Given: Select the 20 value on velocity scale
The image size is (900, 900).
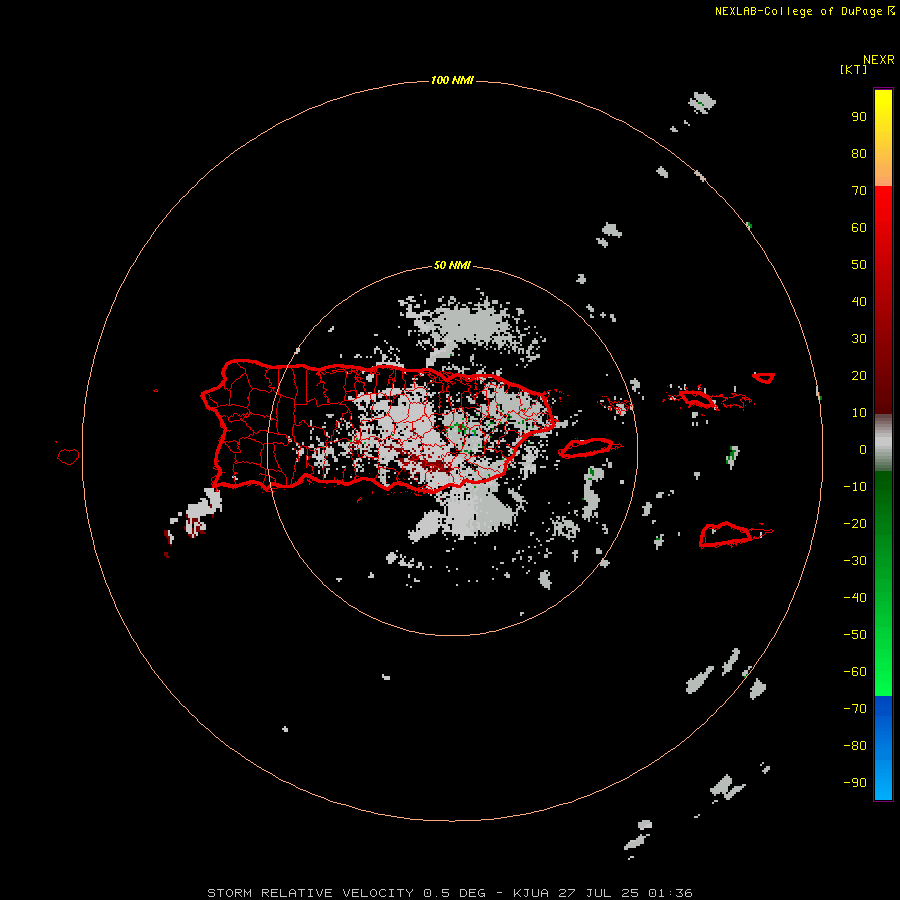Looking at the screenshot, I should 859,376.
